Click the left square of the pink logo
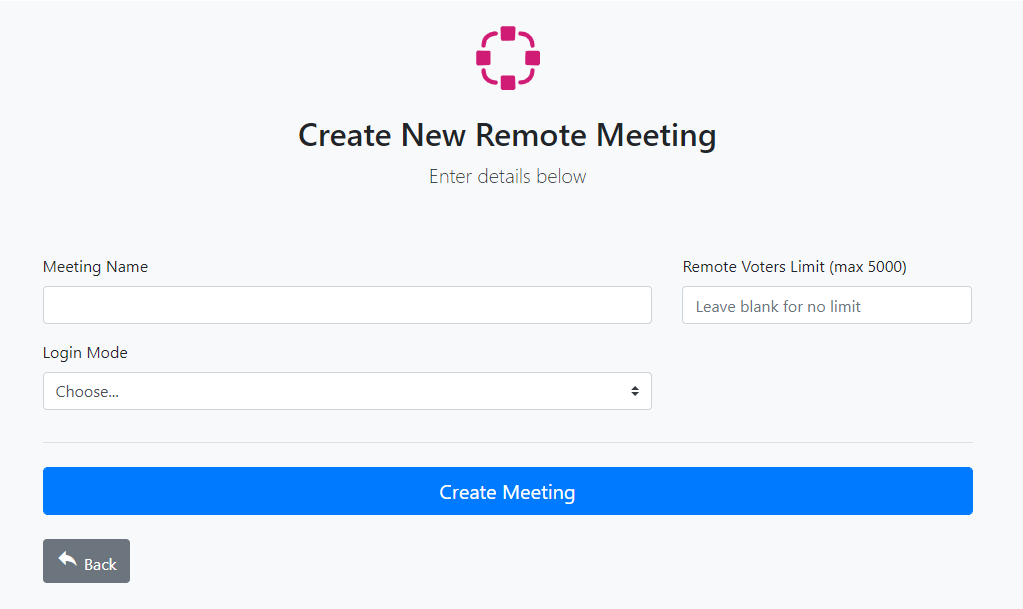This screenshot has height=609, width=1023. click(x=483, y=58)
